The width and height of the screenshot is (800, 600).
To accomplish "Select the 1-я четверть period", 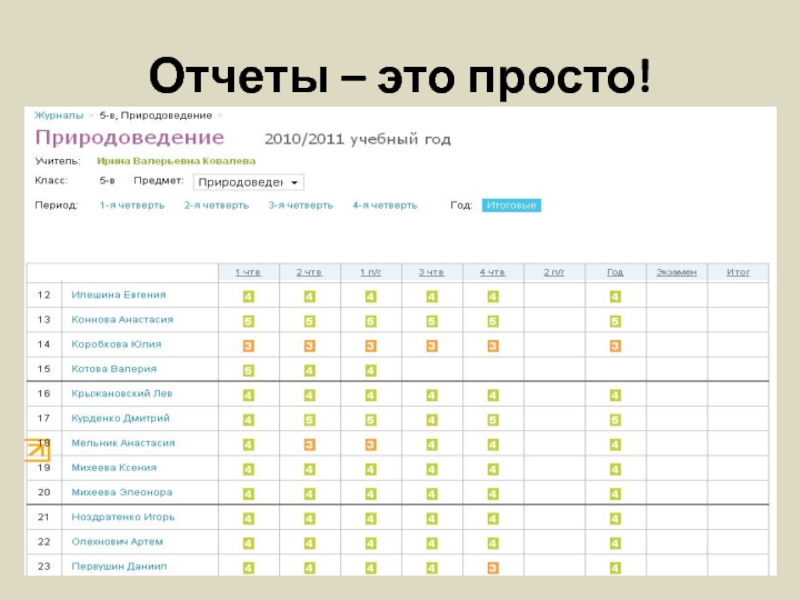I will [132, 205].
